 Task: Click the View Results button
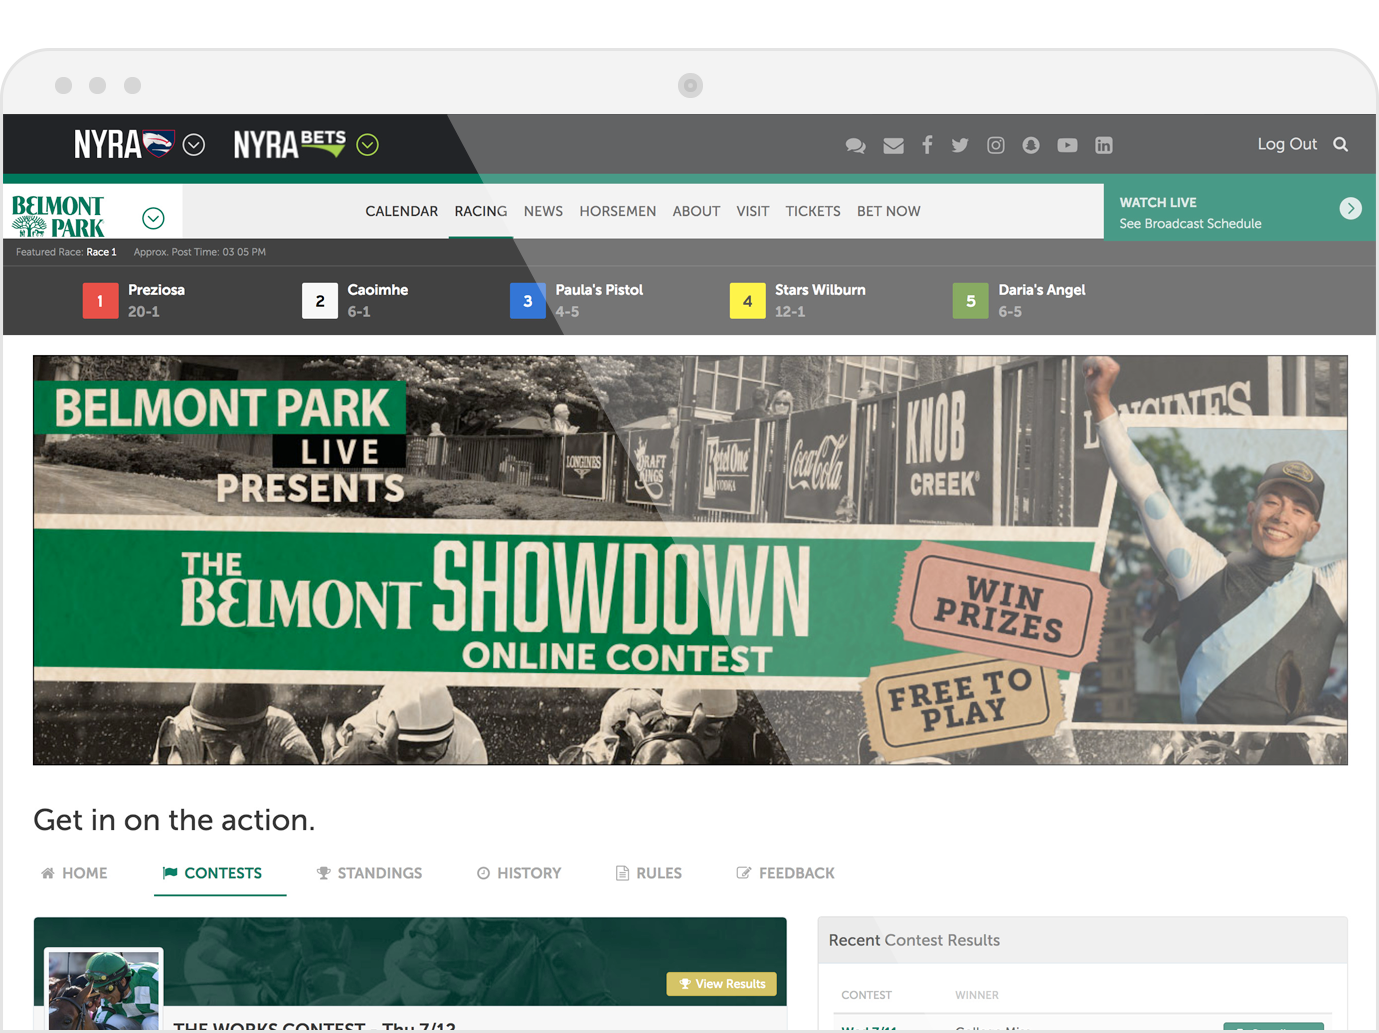722,984
